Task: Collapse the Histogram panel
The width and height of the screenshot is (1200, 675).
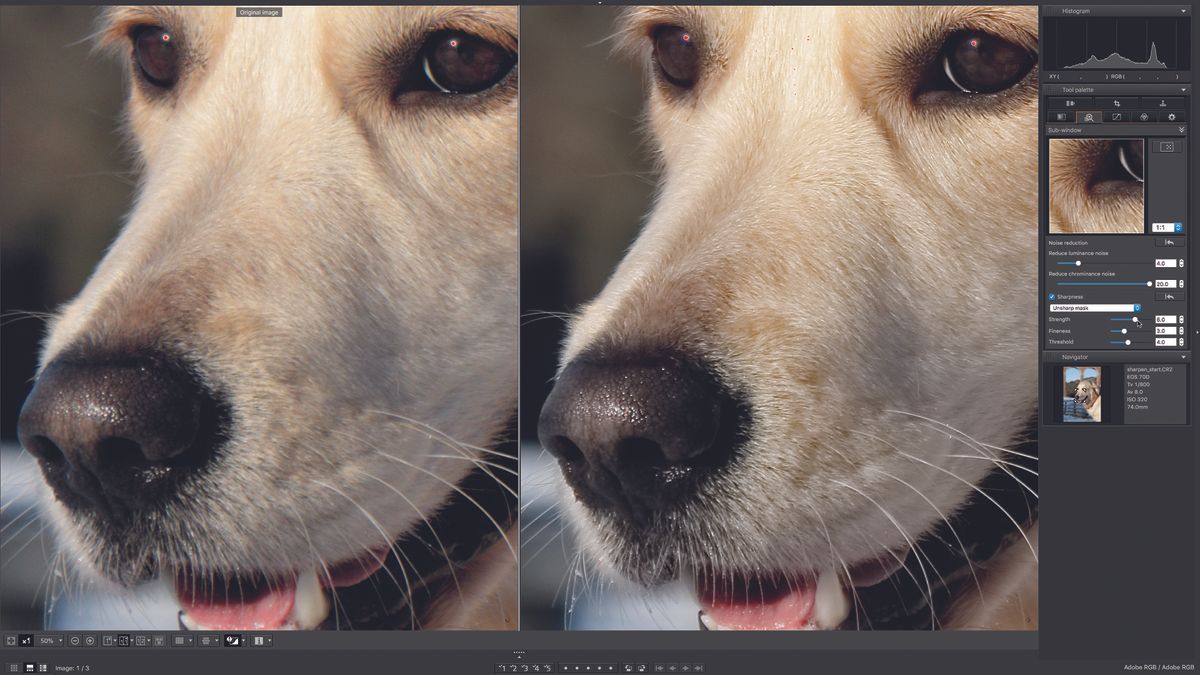Action: tap(1185, 11)
